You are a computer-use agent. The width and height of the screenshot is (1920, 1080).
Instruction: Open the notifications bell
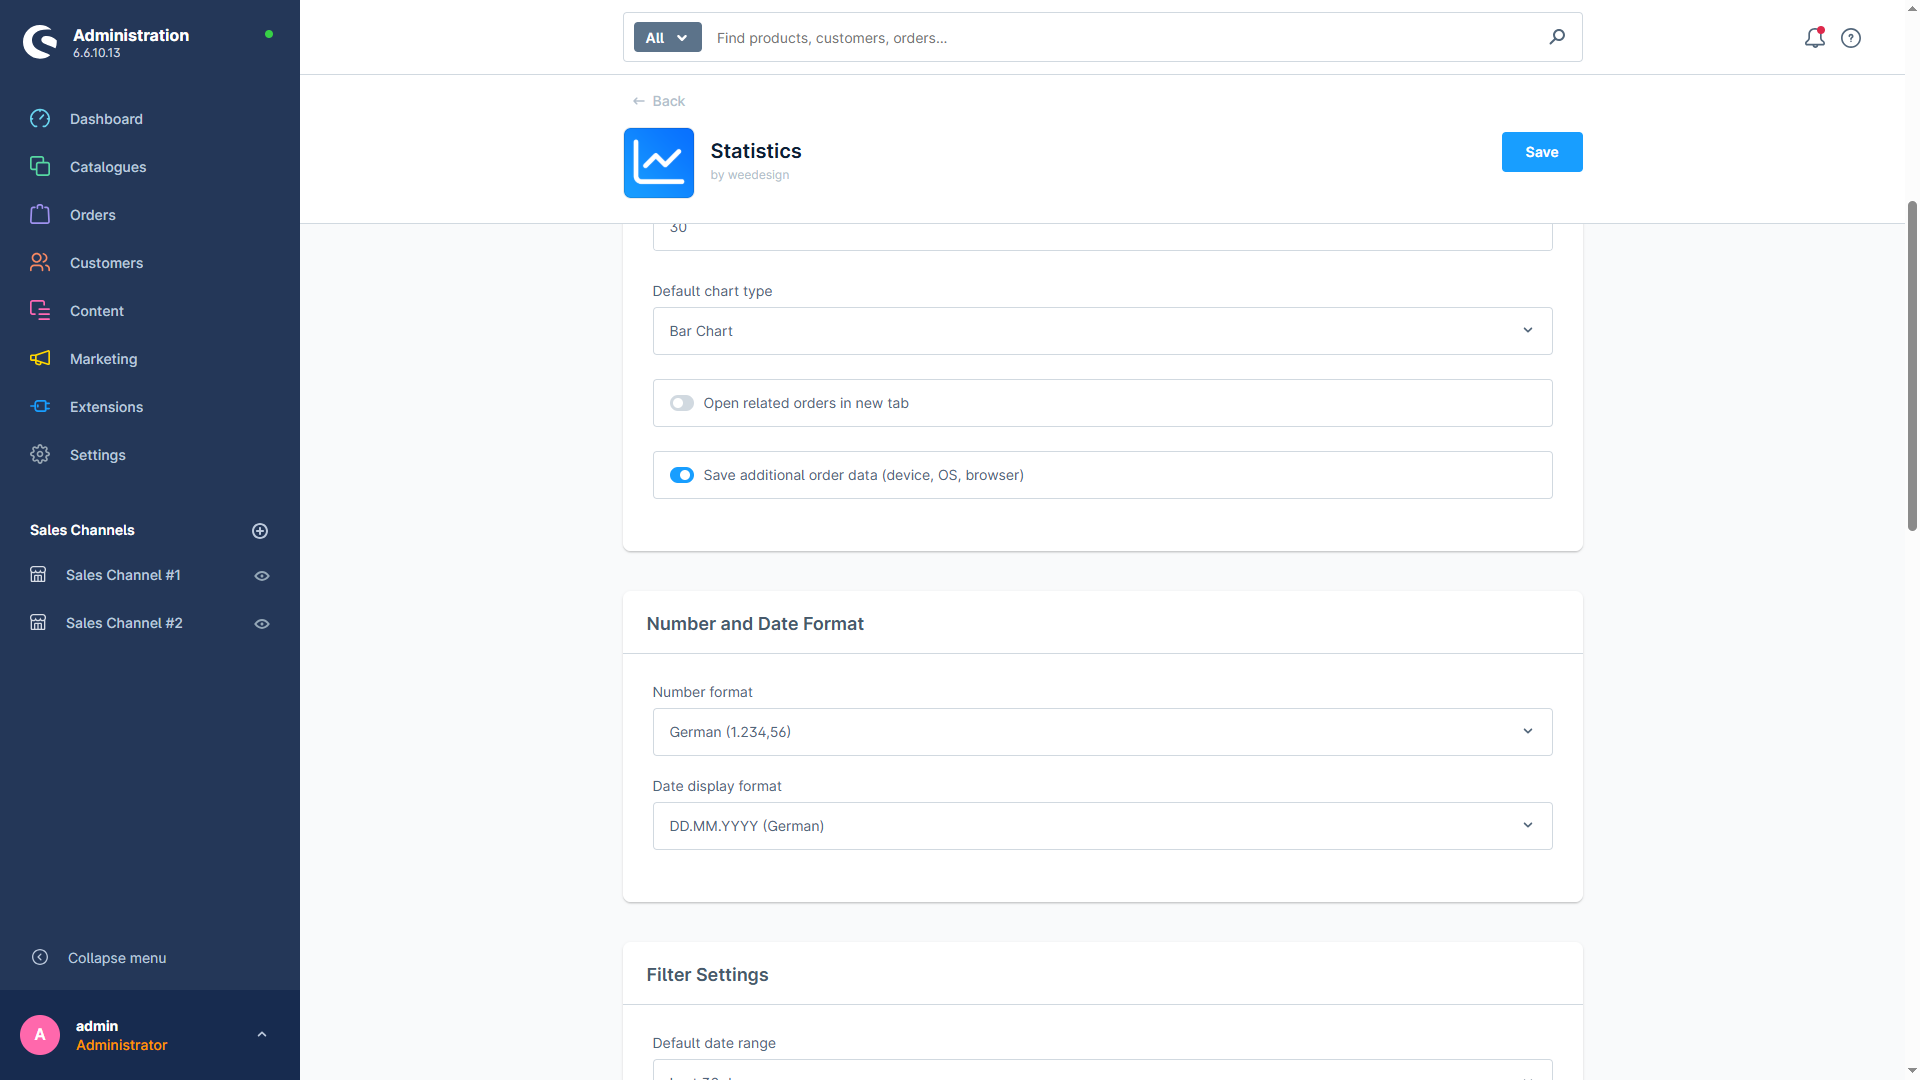(1814, 38)
